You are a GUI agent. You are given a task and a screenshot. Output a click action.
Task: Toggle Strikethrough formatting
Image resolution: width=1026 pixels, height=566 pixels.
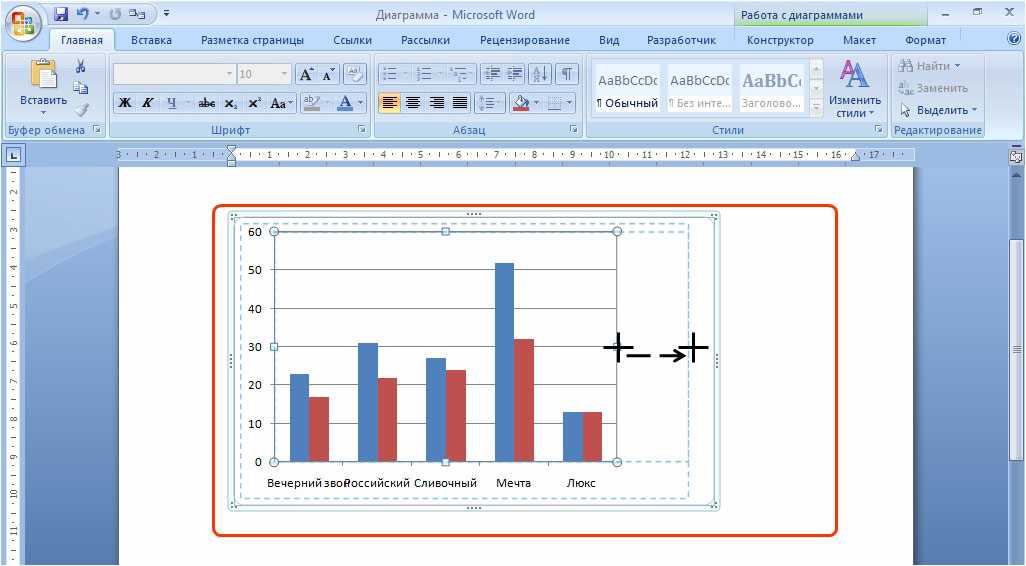pos(207,103)
